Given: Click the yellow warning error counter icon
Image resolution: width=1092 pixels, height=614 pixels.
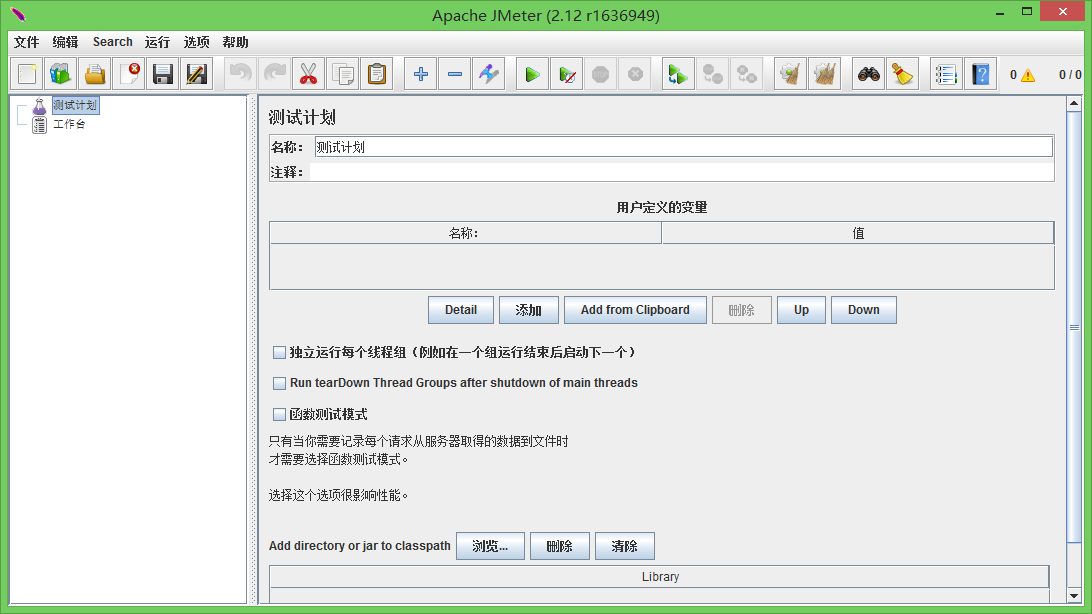Looking at the screenshot, I should pyautogui.click(x=1028, y=75).
